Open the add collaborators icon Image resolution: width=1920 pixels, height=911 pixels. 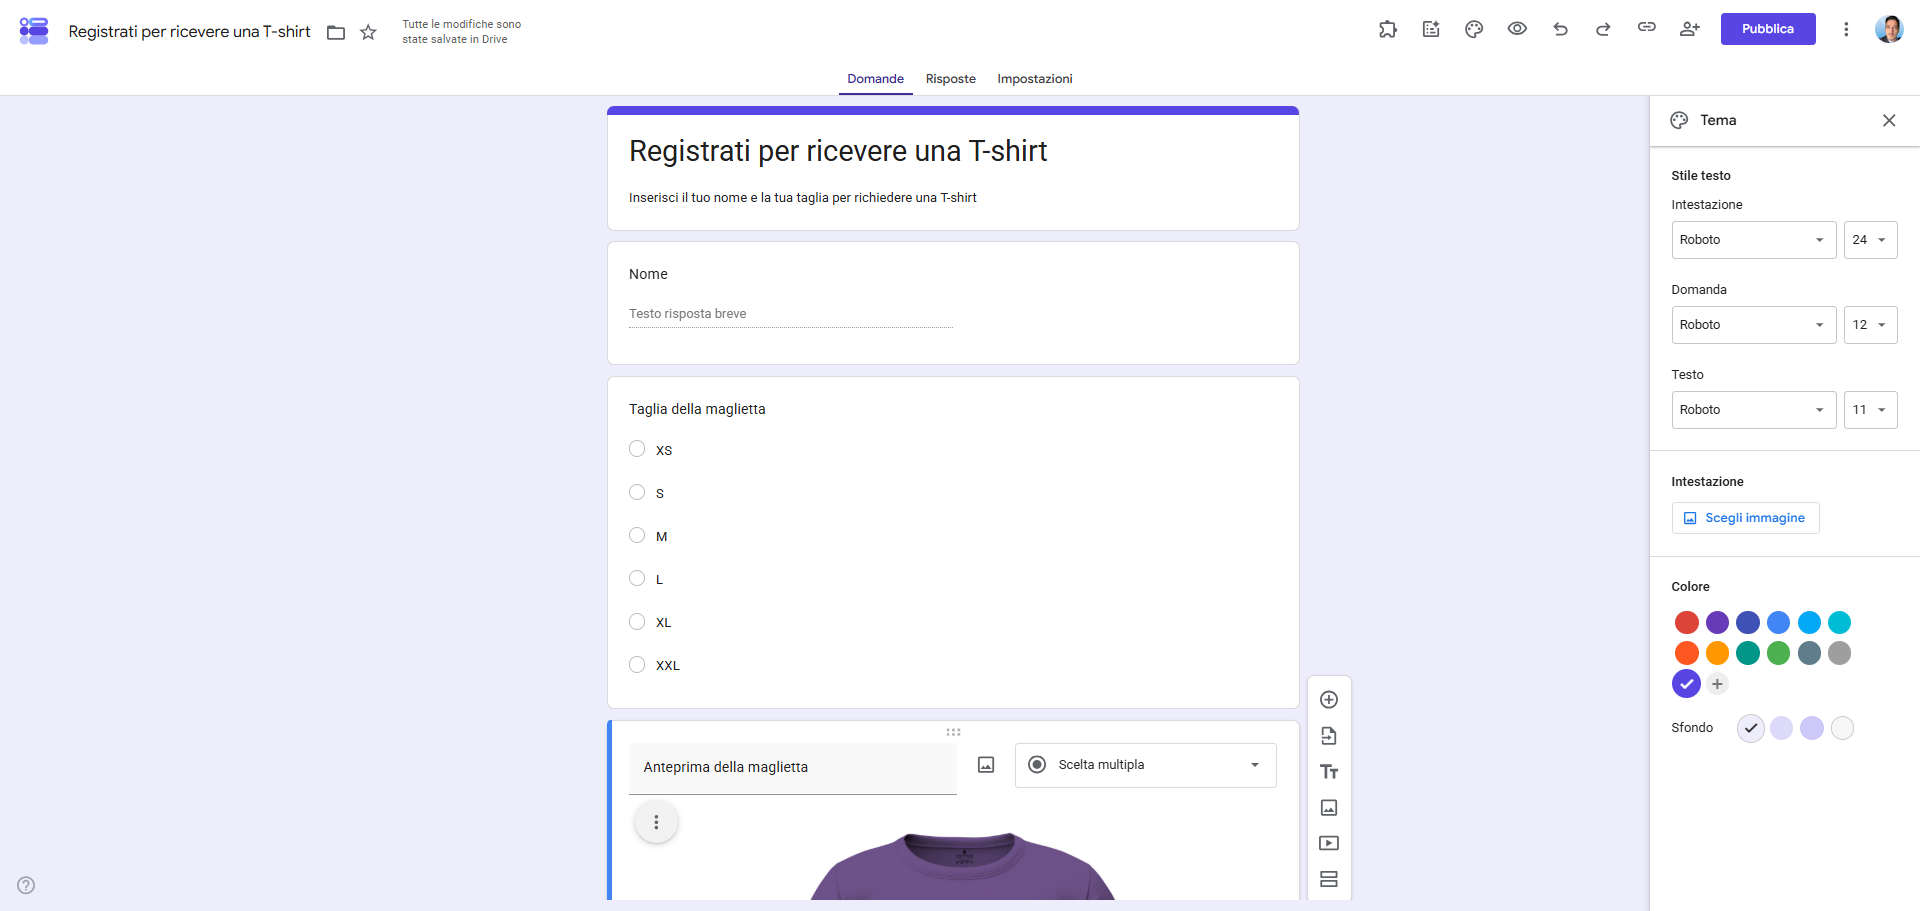click(x=1689, y=29)
